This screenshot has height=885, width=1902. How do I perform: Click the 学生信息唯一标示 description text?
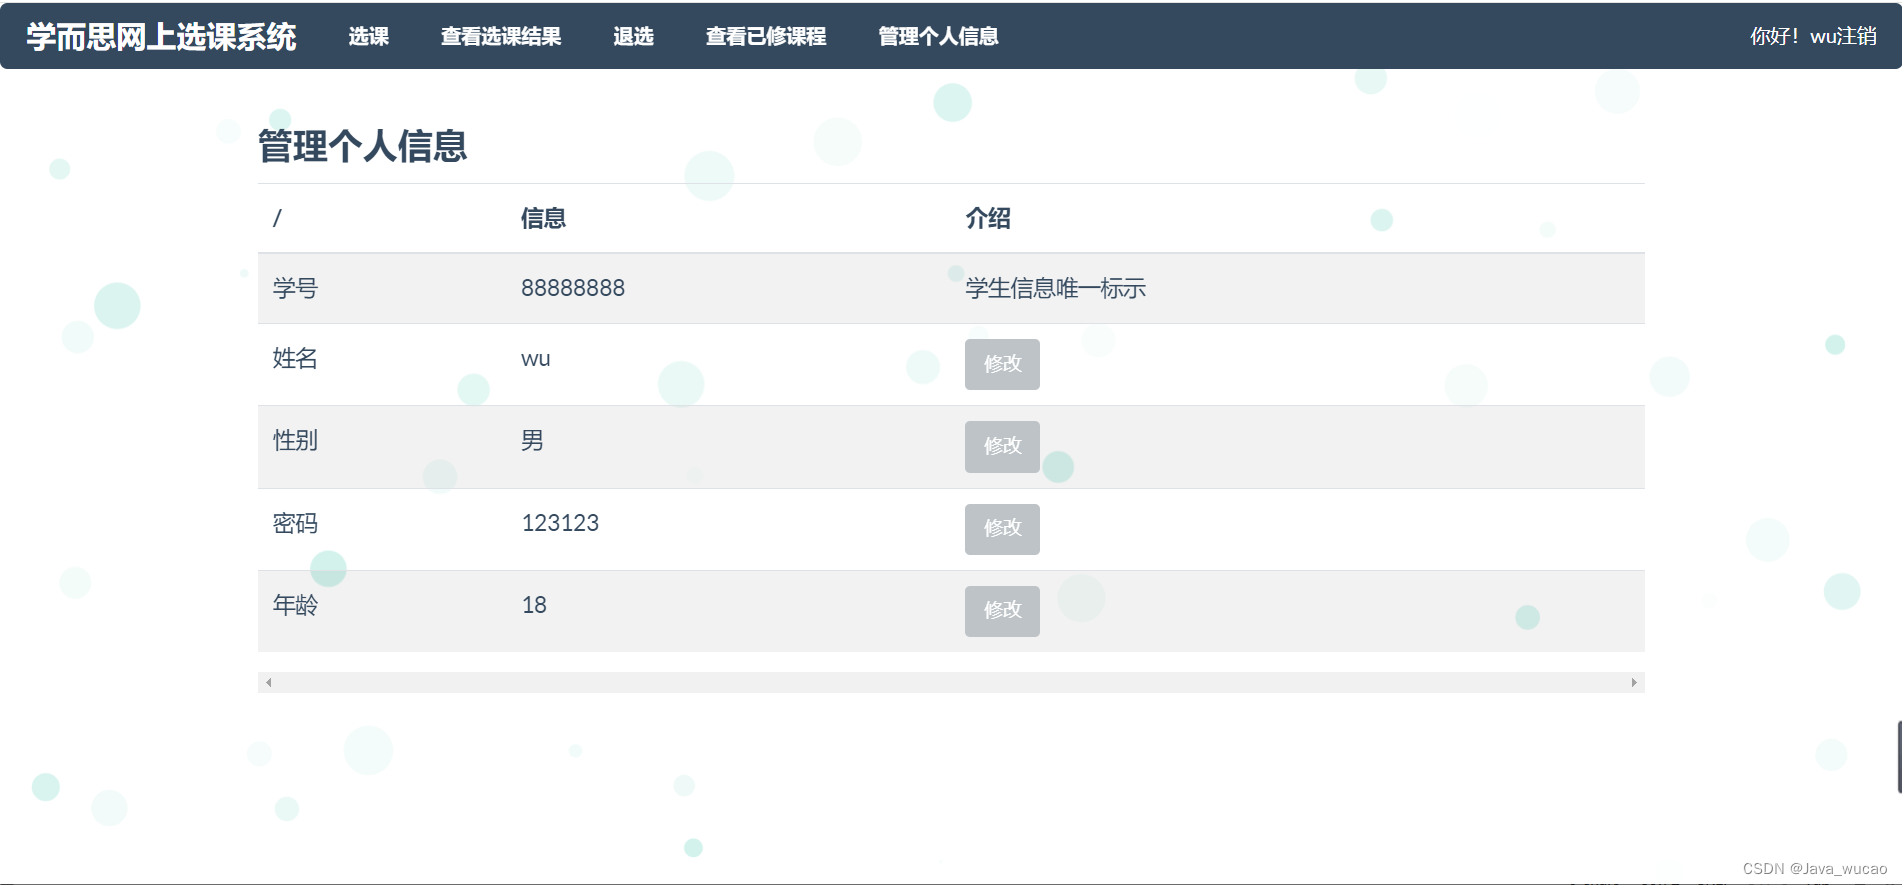tap(1056, 288)
